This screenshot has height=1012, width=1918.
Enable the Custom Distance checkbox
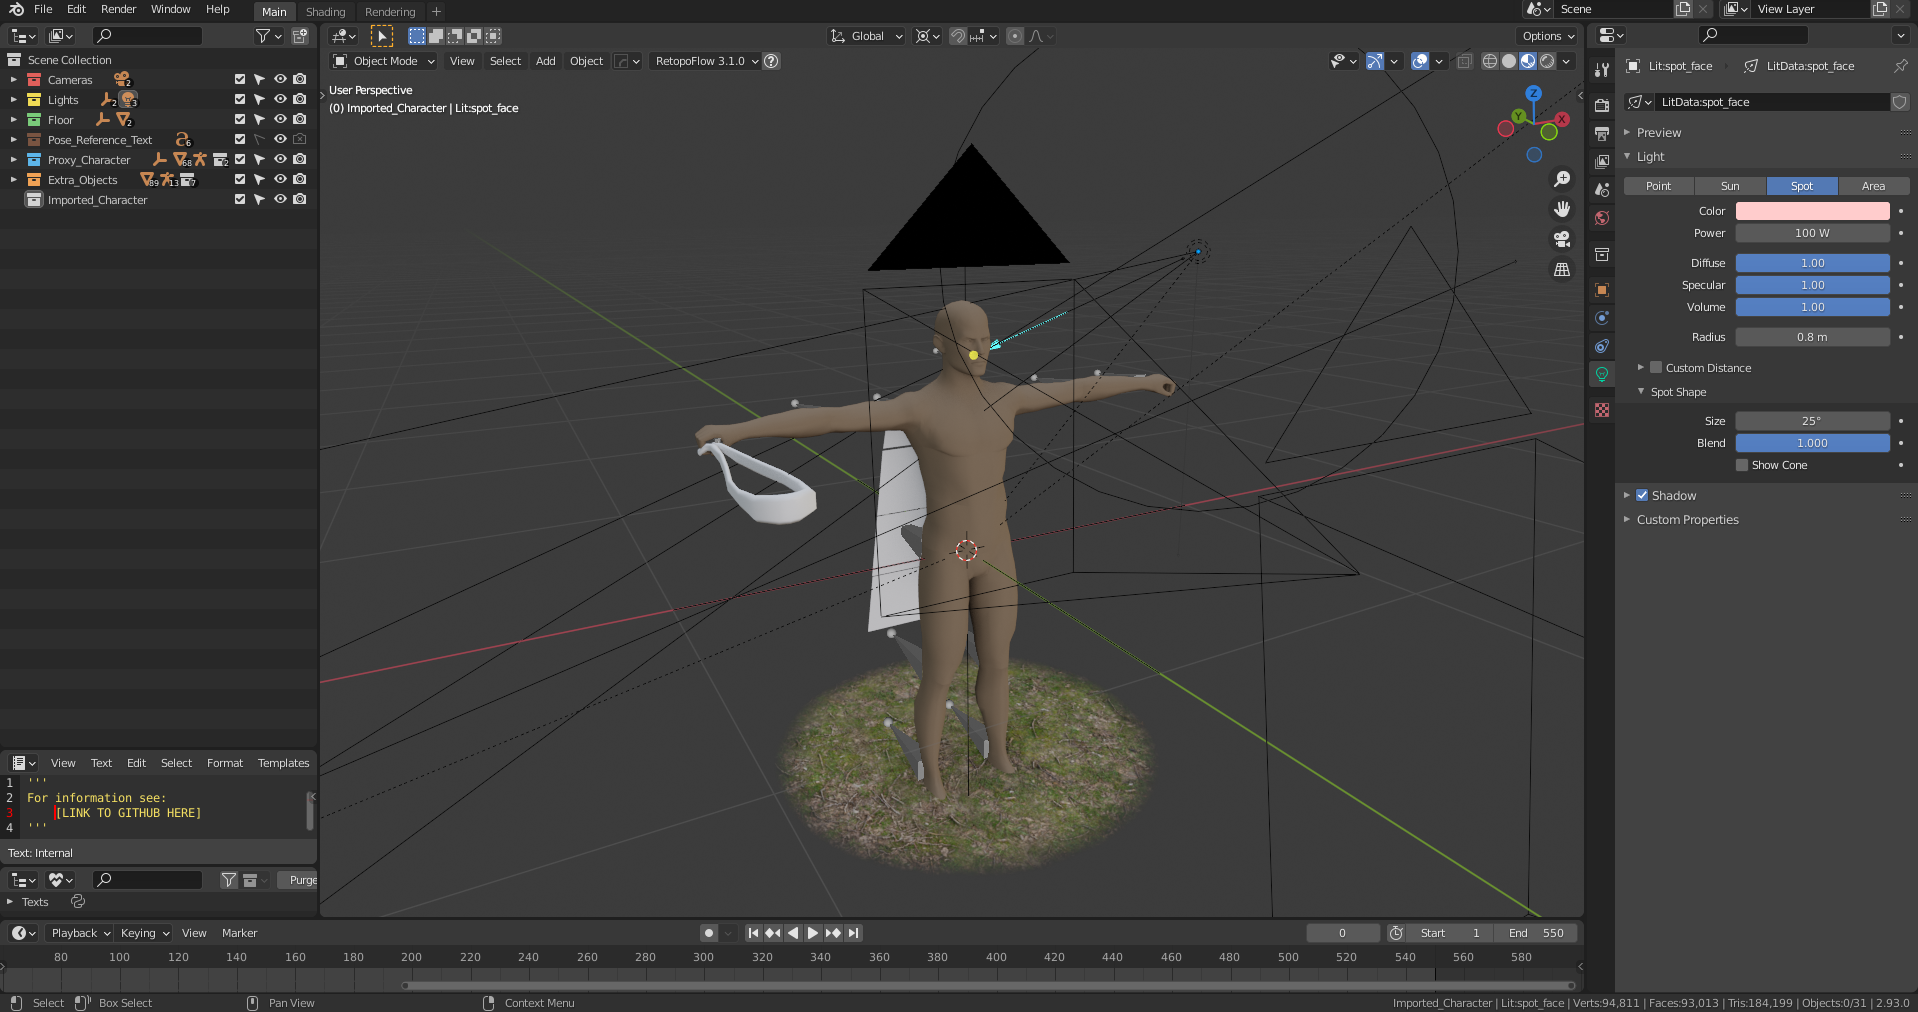point(1656,367)
